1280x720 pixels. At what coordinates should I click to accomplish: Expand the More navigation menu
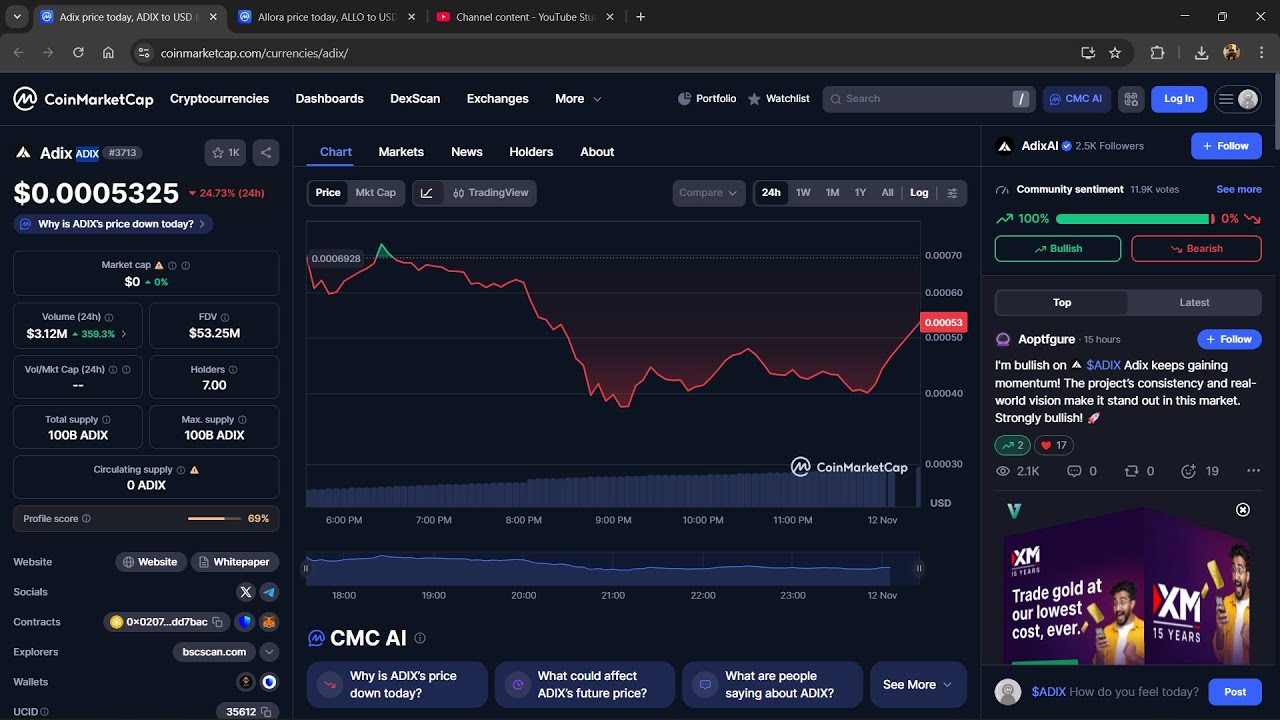coord(578,99)
